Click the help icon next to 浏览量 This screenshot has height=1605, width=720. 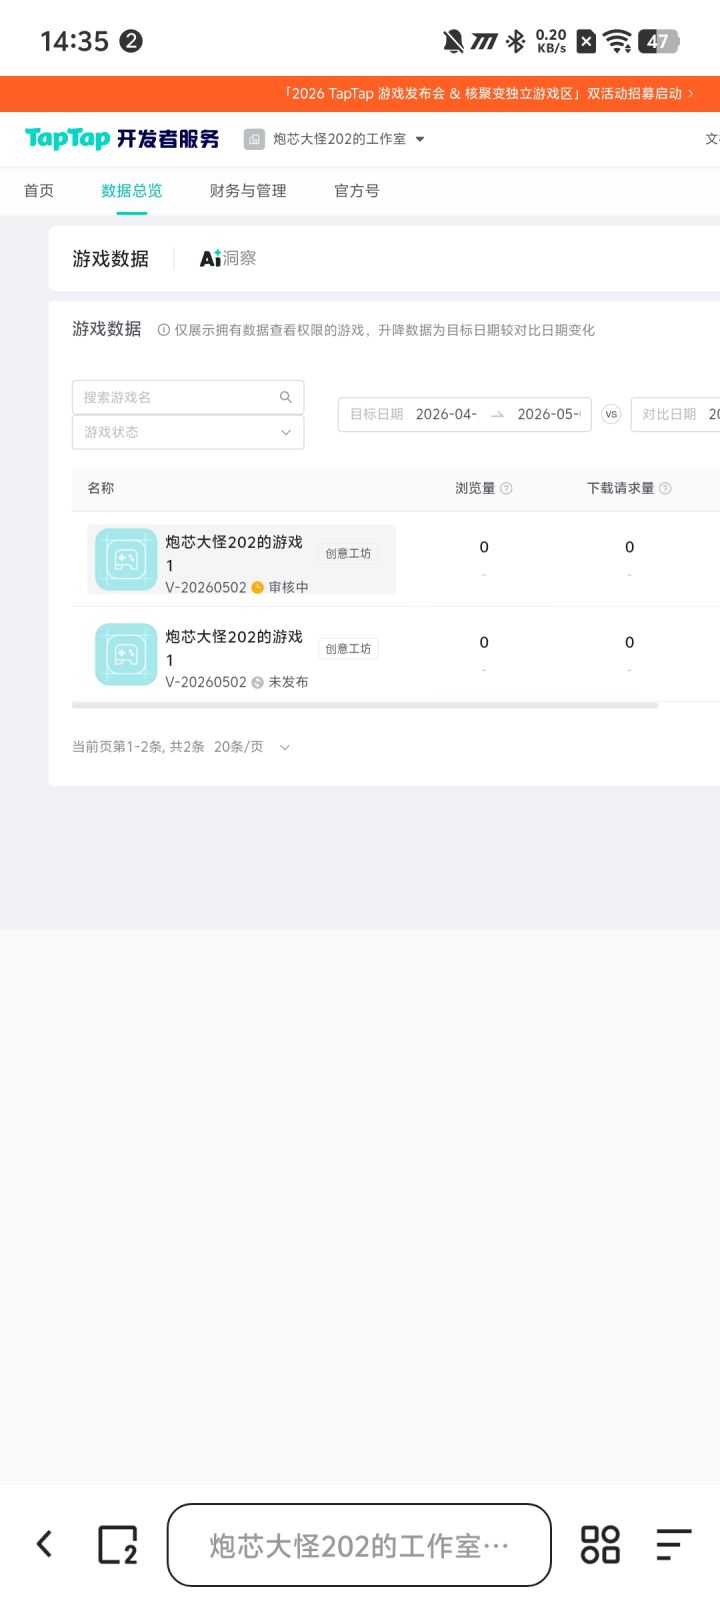tap(506, 488)
